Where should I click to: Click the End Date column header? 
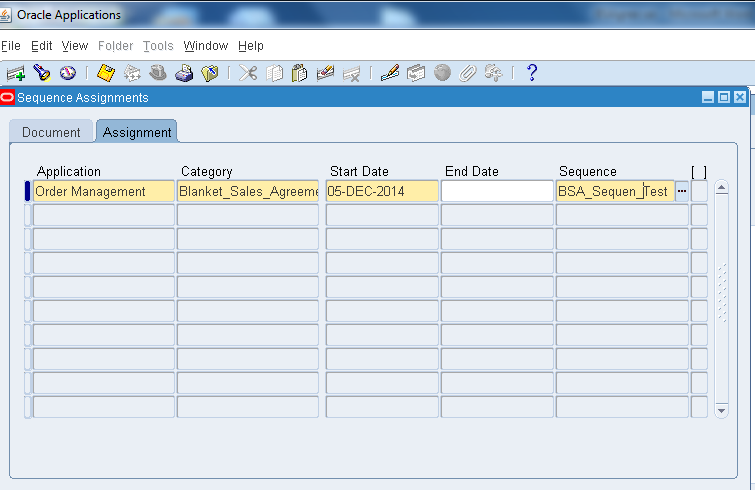tap(472, 171)
